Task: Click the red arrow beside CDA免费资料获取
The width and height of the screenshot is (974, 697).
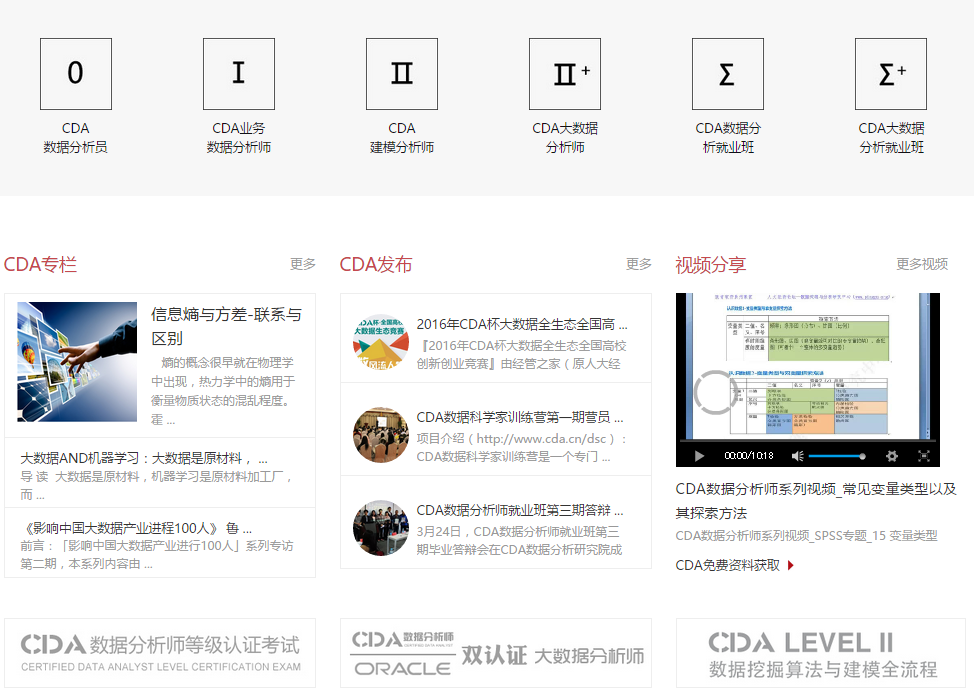Action: tap(791, 565)
